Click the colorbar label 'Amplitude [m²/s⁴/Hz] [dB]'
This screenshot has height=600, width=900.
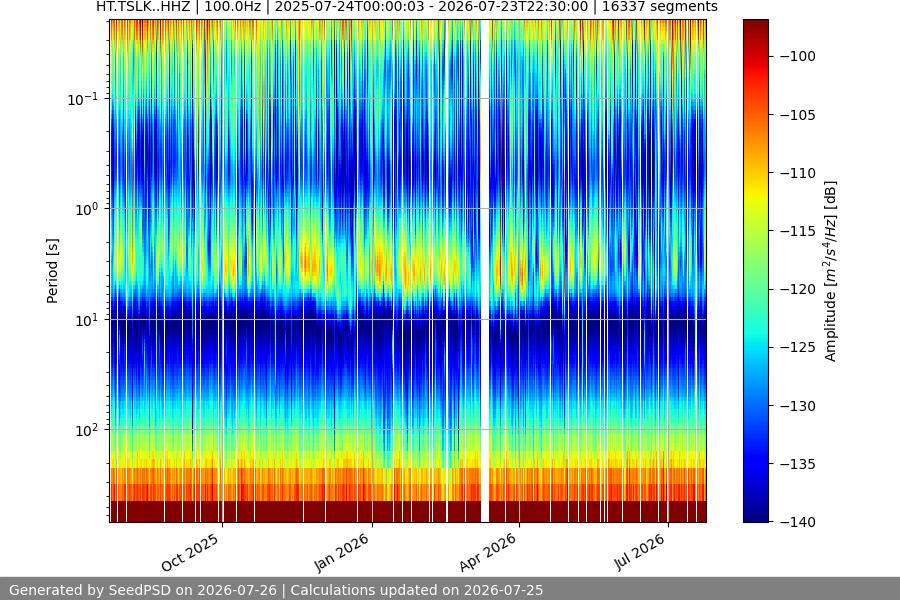(x=830, y=271)
